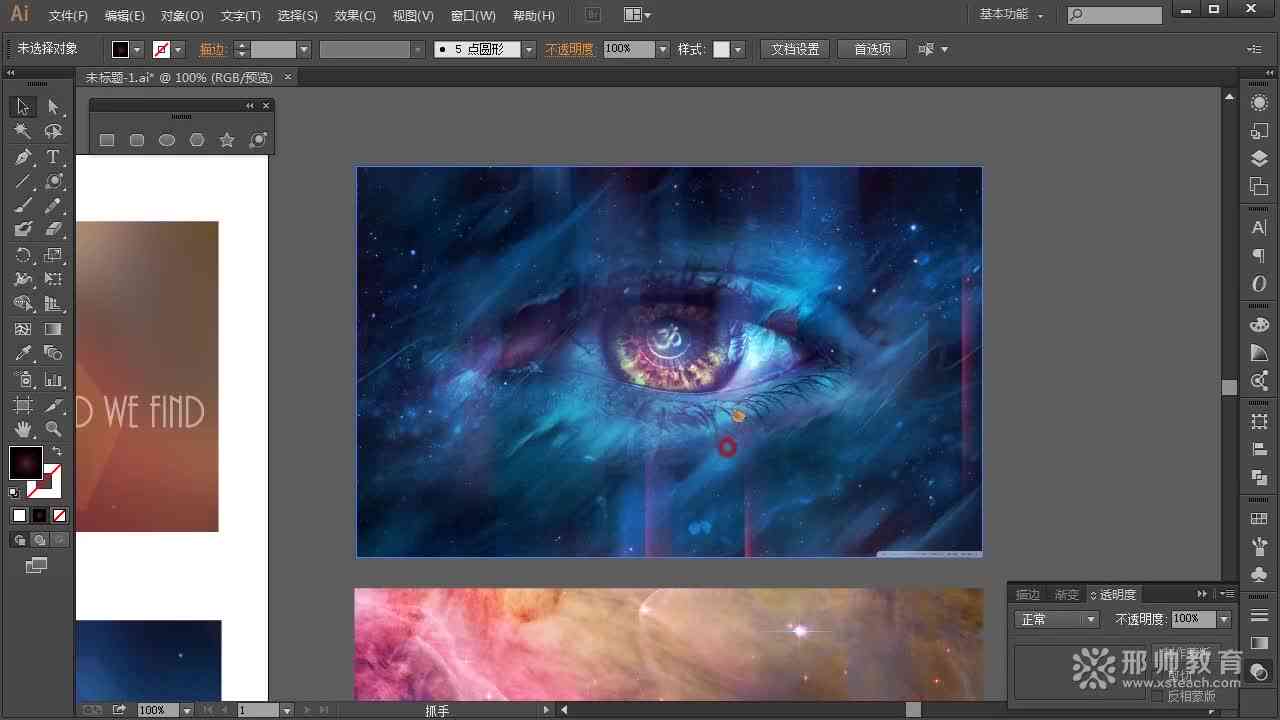Select the Pen tool
Viewport: 1280px width, 720px height.
pos(23,157)
